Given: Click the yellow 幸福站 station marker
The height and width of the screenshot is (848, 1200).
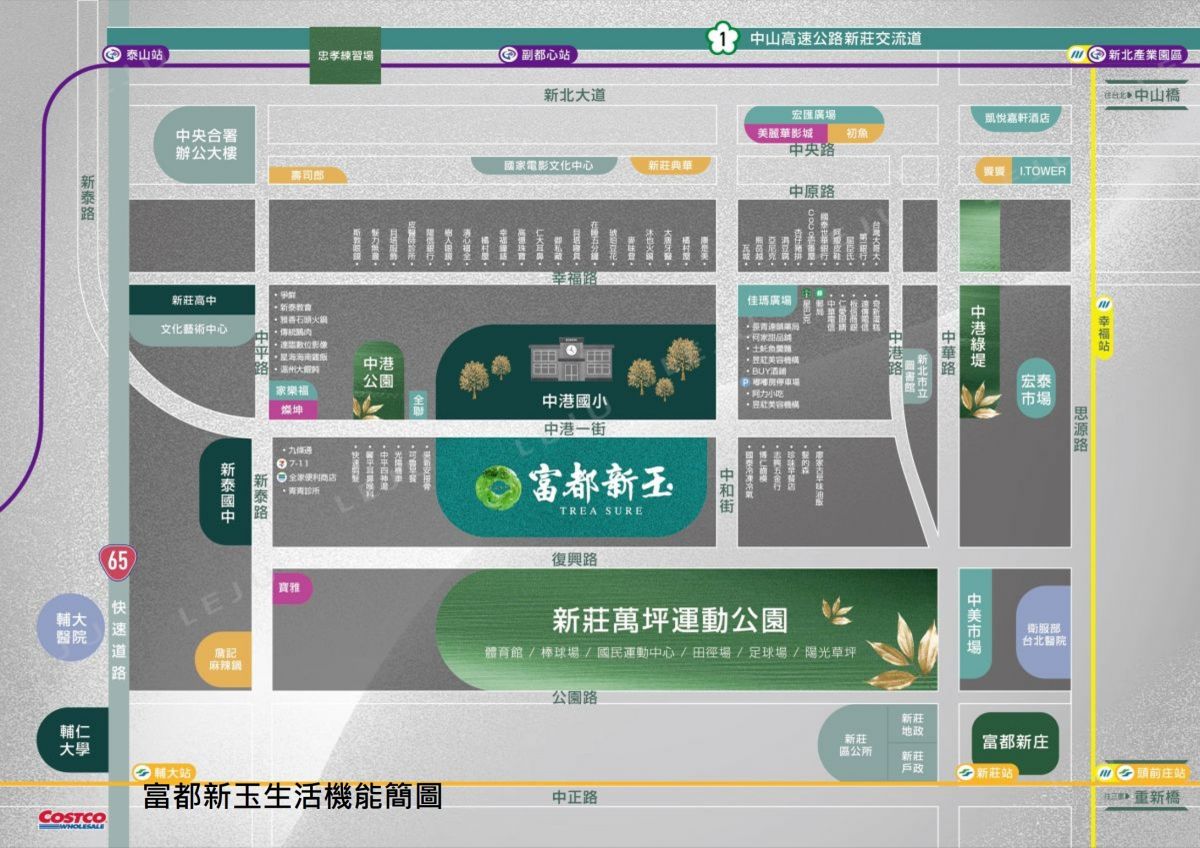Looking at the screenshot, I should [1104, 325].
